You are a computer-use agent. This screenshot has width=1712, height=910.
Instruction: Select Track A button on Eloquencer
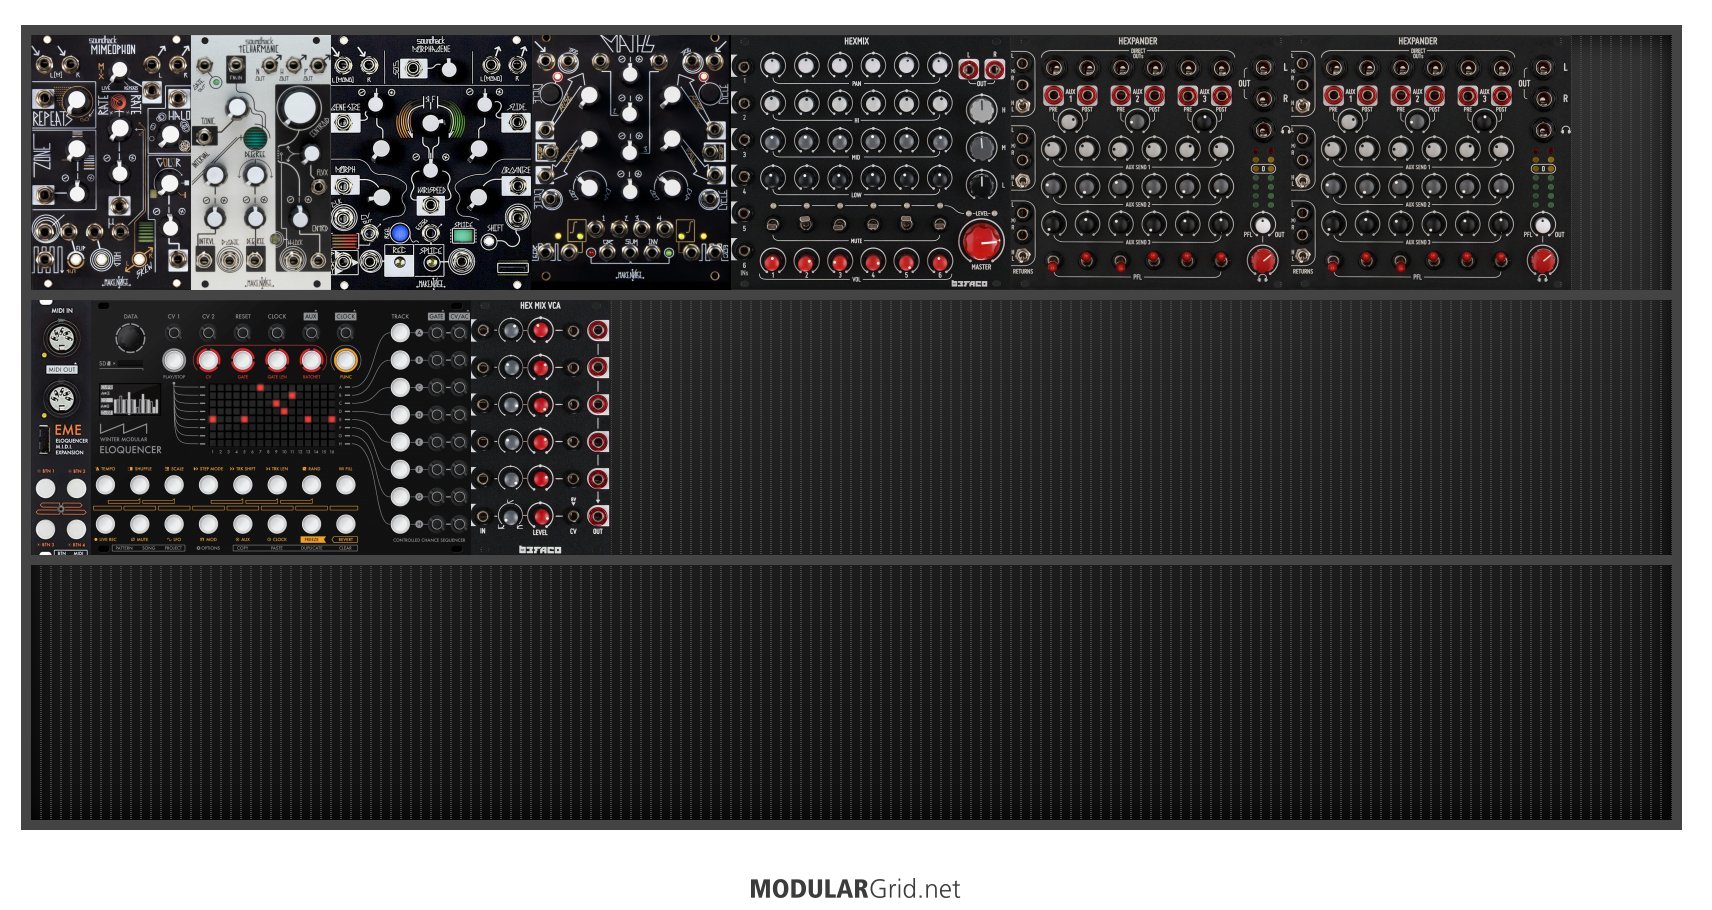pyautogui.click(x=400, y=332)
